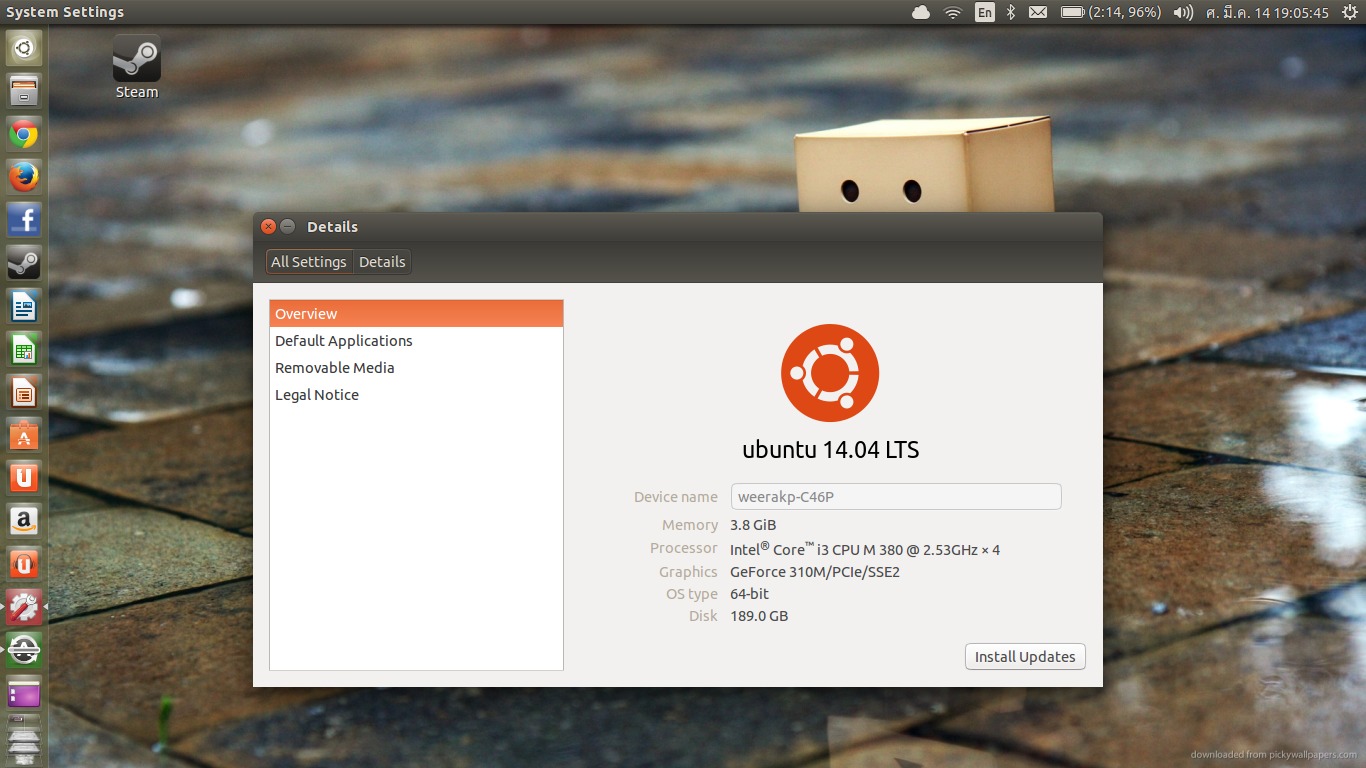The height and width of the screenshot is (768, 1366).
Task: Select Default Applications in the sidebar
Action: (x=416, y=341)
